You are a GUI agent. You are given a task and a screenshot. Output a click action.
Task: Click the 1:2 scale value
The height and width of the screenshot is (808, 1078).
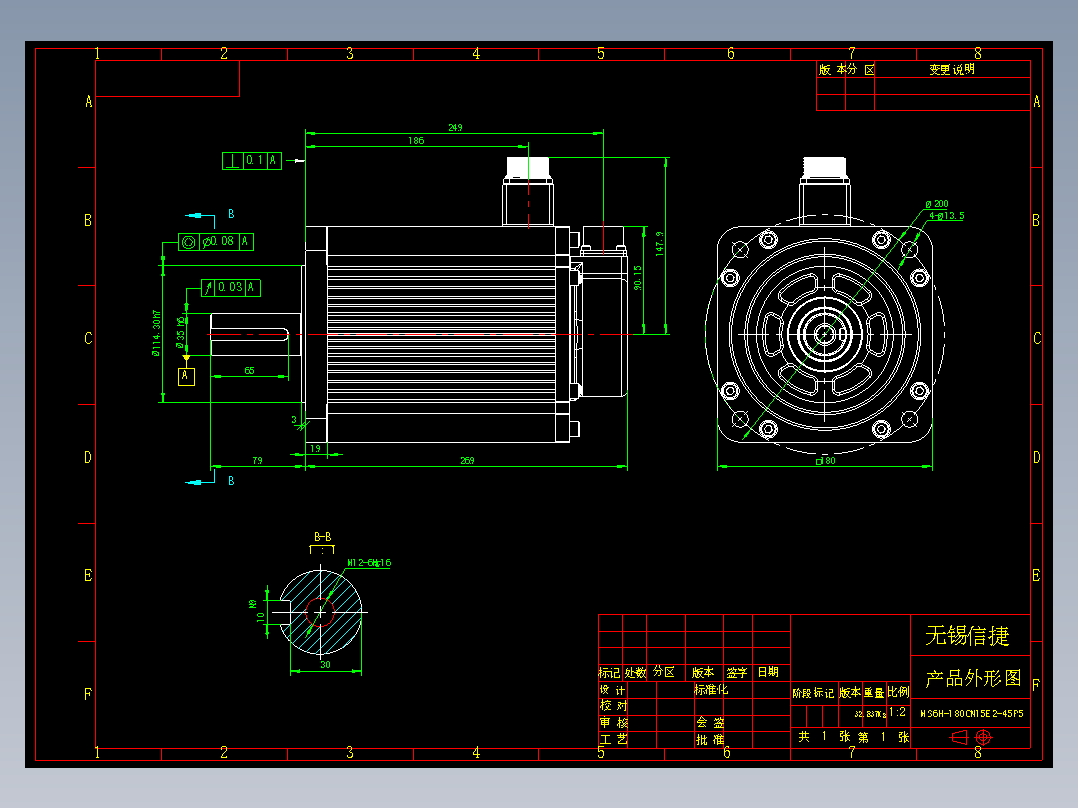[897, 712]
